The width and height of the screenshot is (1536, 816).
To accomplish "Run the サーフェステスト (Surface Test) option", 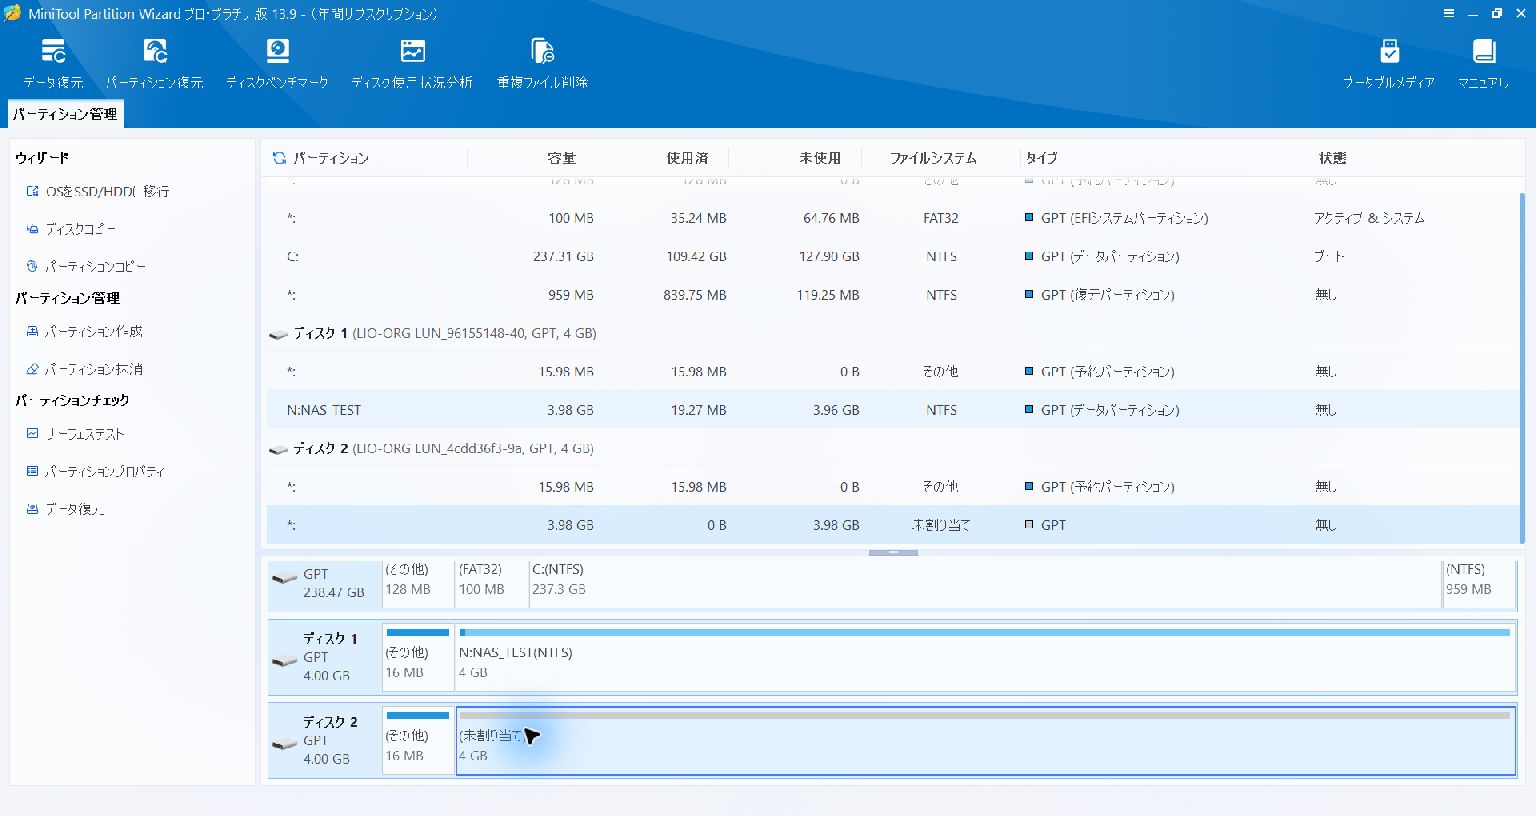I will point(75,434).
